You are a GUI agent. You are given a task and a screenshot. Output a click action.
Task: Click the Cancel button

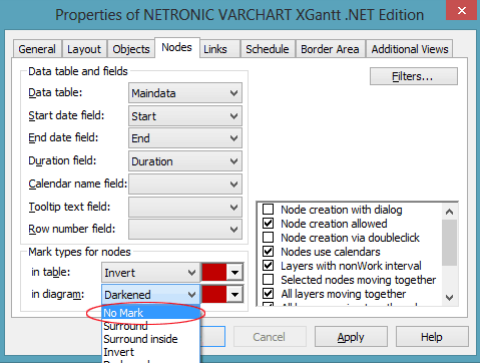[269, 337]
